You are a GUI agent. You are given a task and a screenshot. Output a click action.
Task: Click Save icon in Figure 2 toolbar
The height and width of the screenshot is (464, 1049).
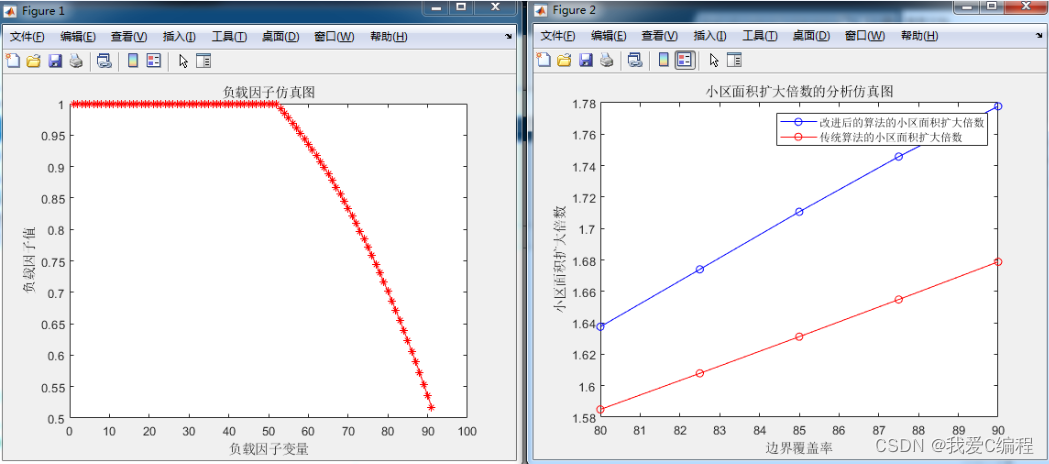pos(586,60)
